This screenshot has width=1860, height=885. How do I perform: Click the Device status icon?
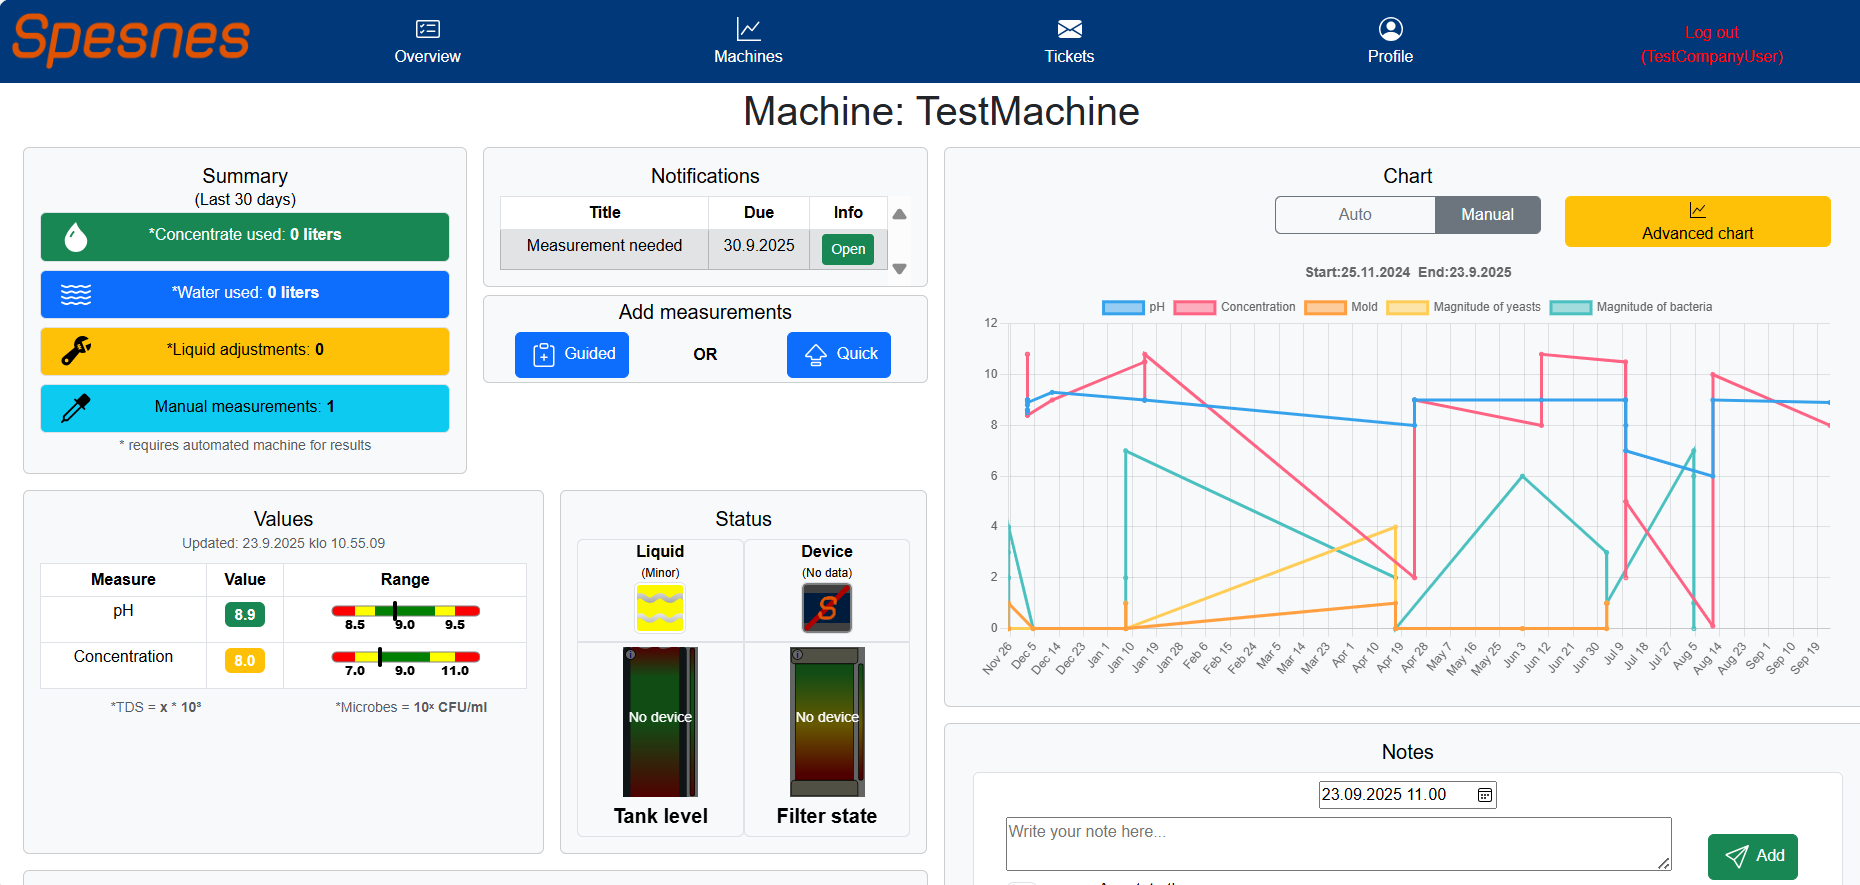pyautogui.click(x=826, y=607)
